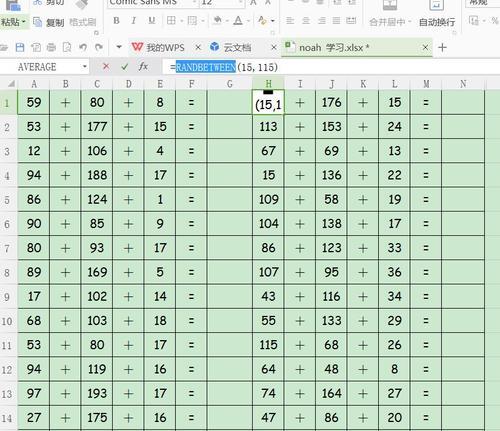Select cell C4 with value 188
The width and height of the screenshot is (500, 431).
pyautogui.click(x=97, y=175)
